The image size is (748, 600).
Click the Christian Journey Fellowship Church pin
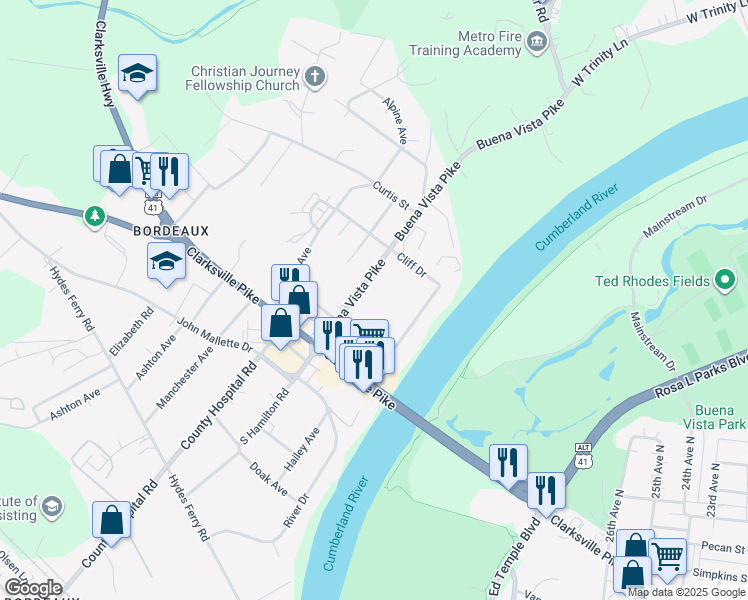pyautogui.click(x=315, y=78)
